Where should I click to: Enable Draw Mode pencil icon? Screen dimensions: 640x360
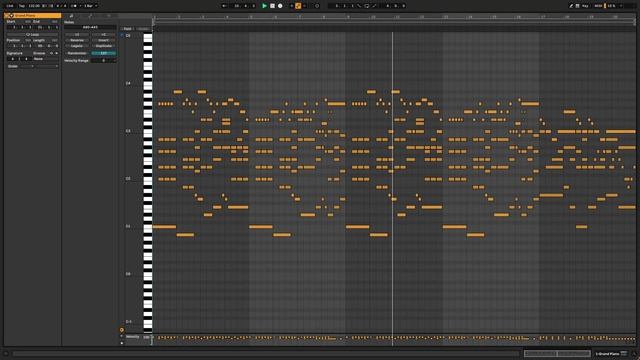[571, 6]
